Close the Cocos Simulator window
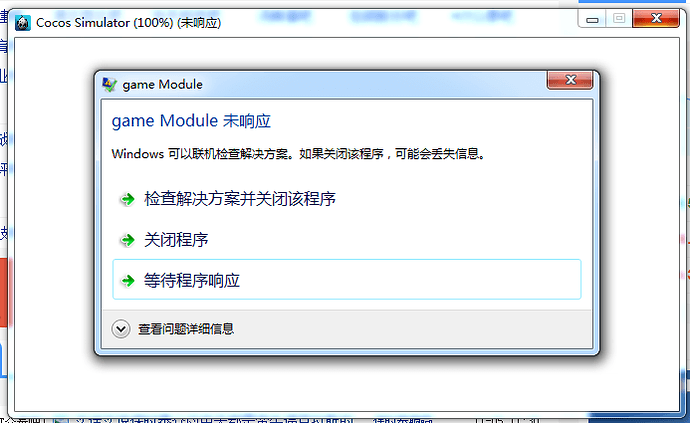690x423 pixels. (656, 18)
